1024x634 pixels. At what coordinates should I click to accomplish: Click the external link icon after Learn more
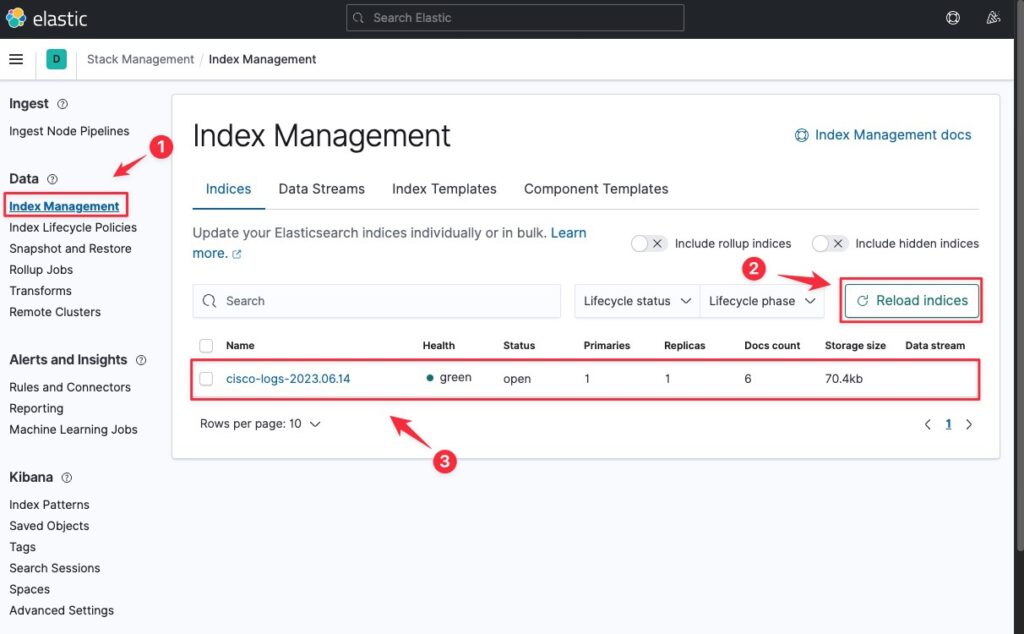pyautogui.click(x=237, y=254)
